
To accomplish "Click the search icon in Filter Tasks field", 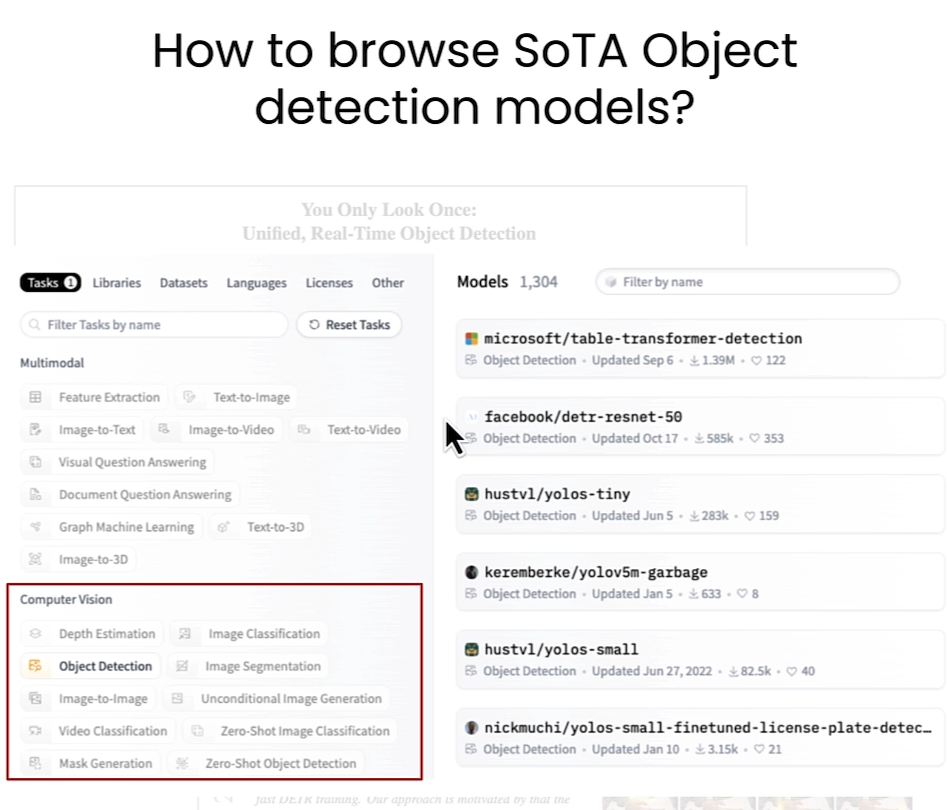I will coord(35,325).
